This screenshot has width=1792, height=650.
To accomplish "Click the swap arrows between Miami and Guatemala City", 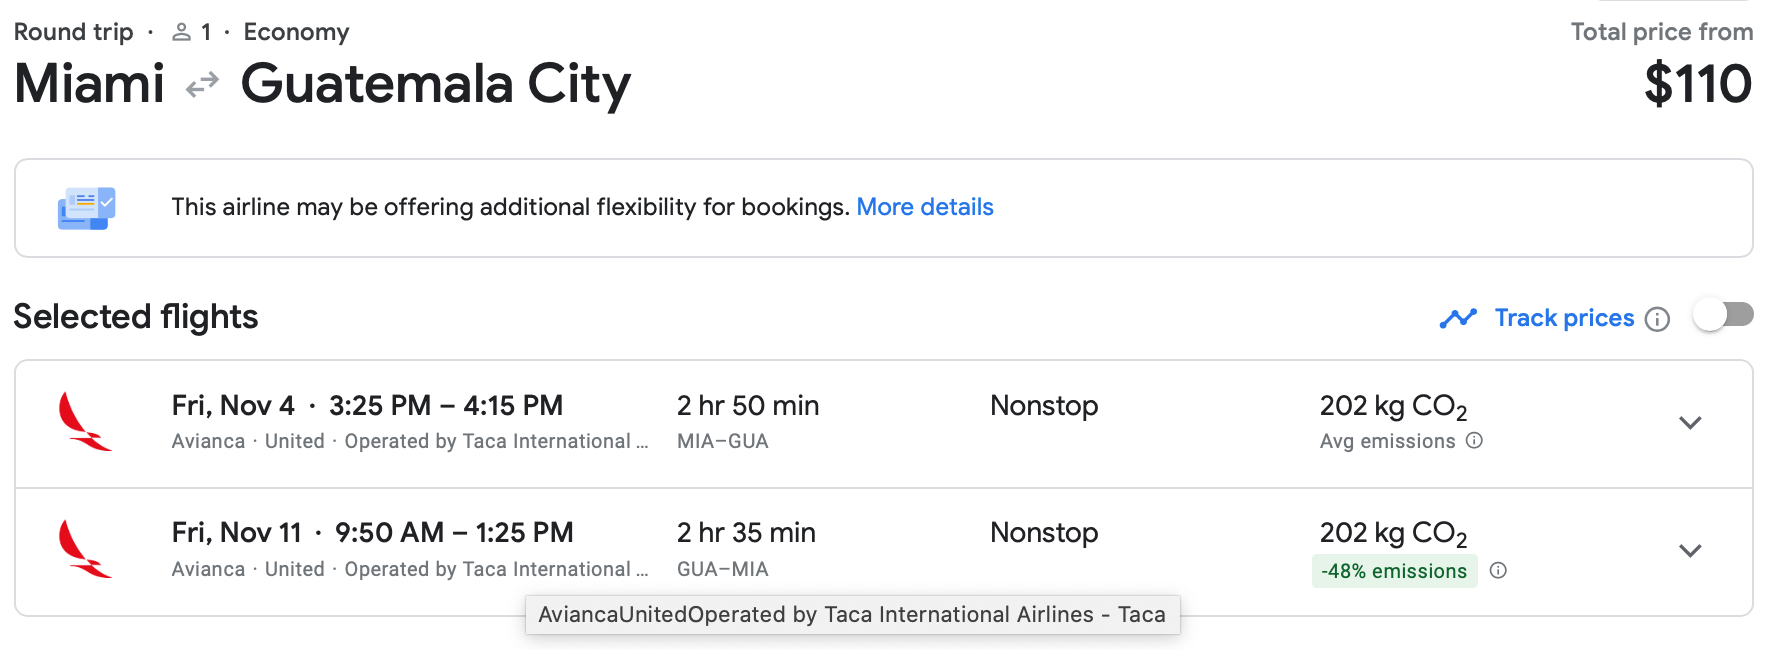I will tap(202, 85).
